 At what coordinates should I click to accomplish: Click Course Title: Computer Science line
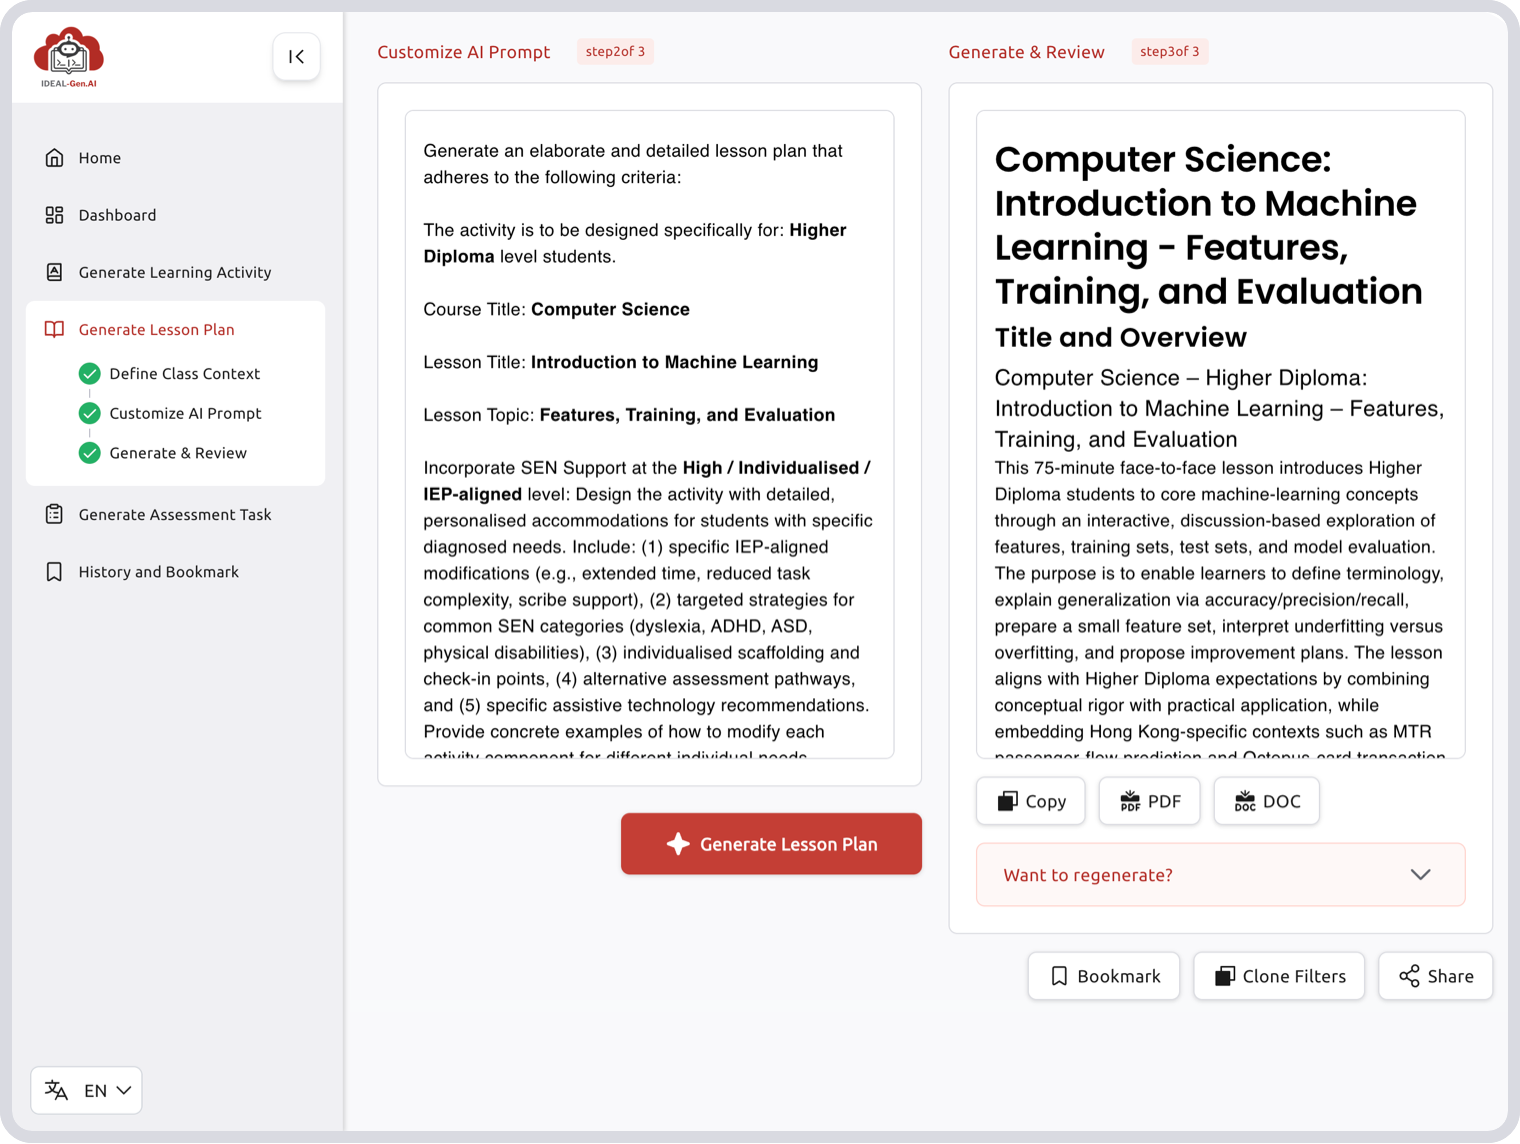tap(556, 309)
